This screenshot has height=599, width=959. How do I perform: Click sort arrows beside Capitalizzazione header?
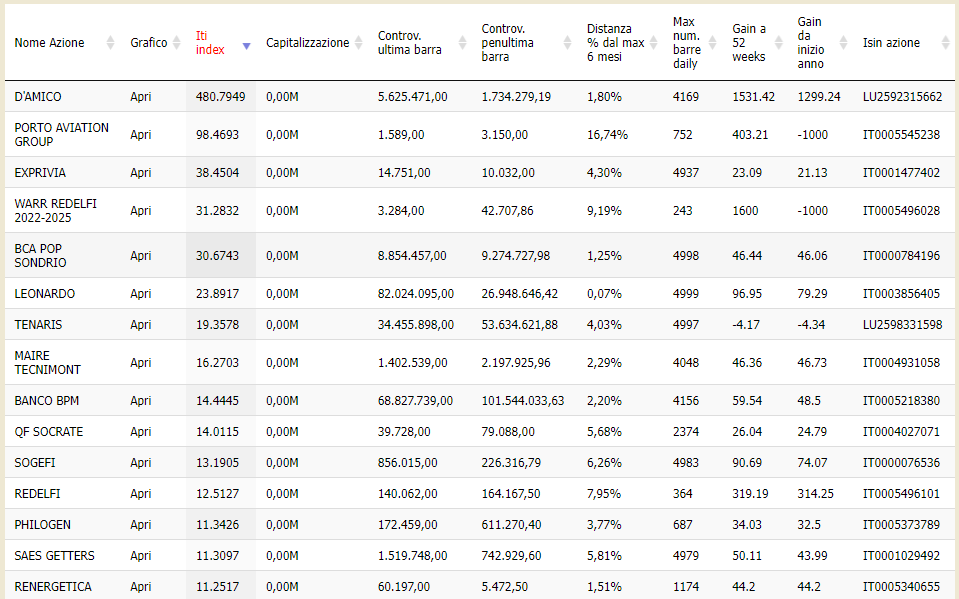click(x=358, y=43)
